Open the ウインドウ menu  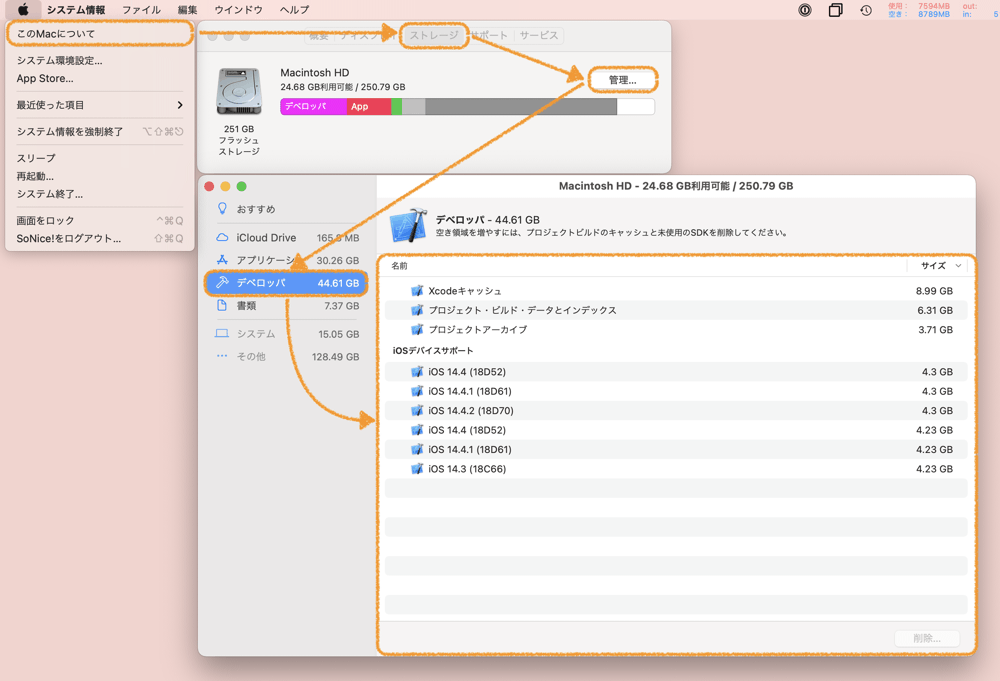tap(239, 10)
